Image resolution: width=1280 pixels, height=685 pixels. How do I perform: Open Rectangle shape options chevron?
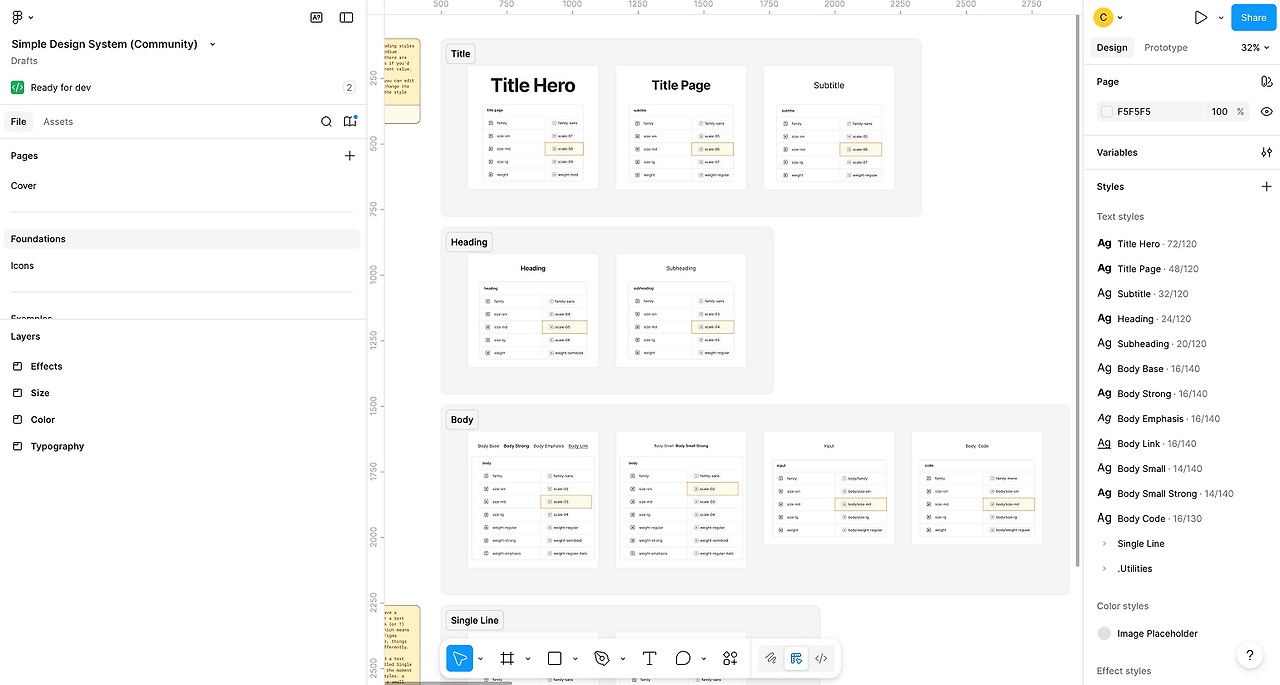pos(575,659)
